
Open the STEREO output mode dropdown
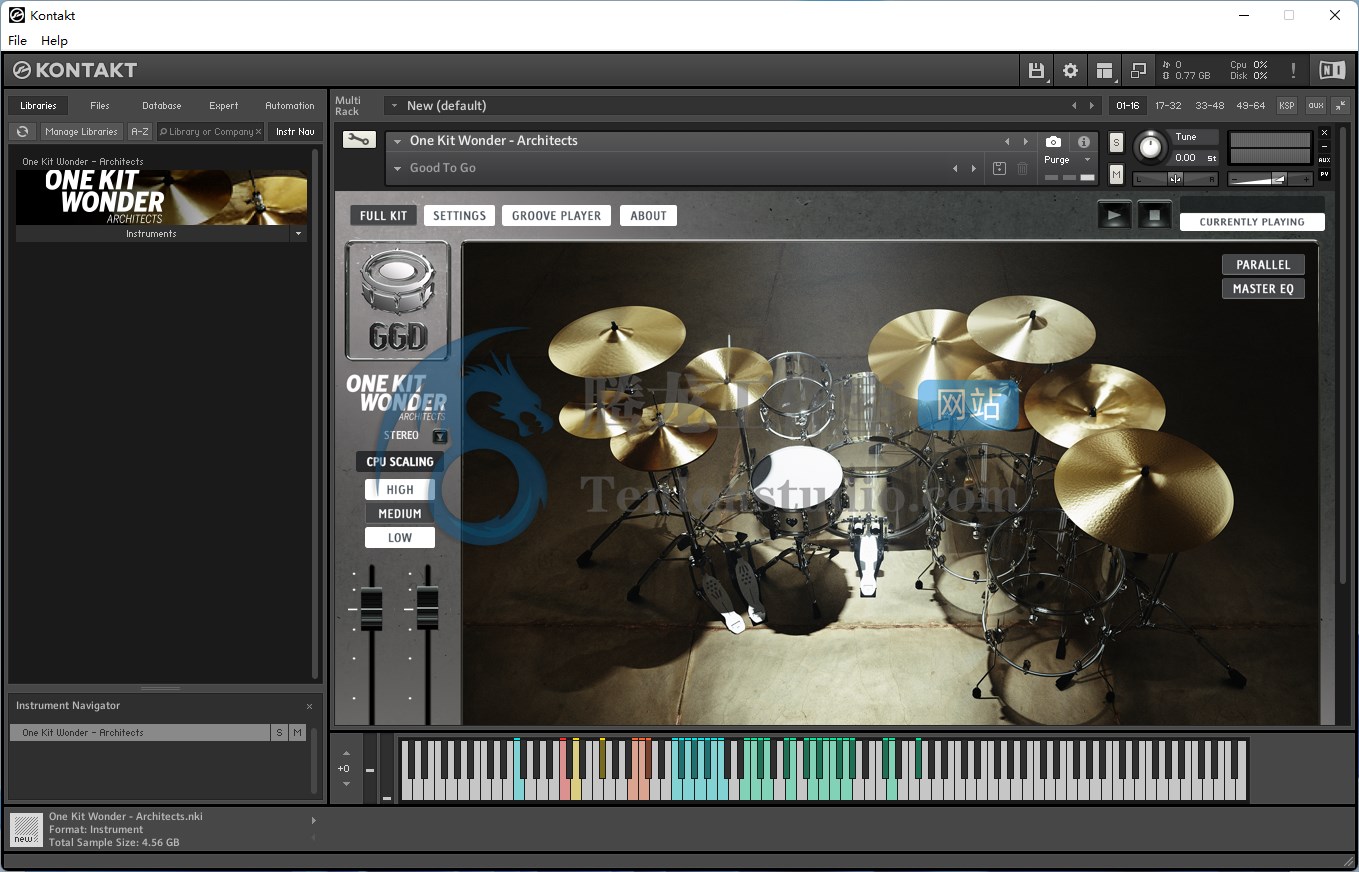coord(440,436)
